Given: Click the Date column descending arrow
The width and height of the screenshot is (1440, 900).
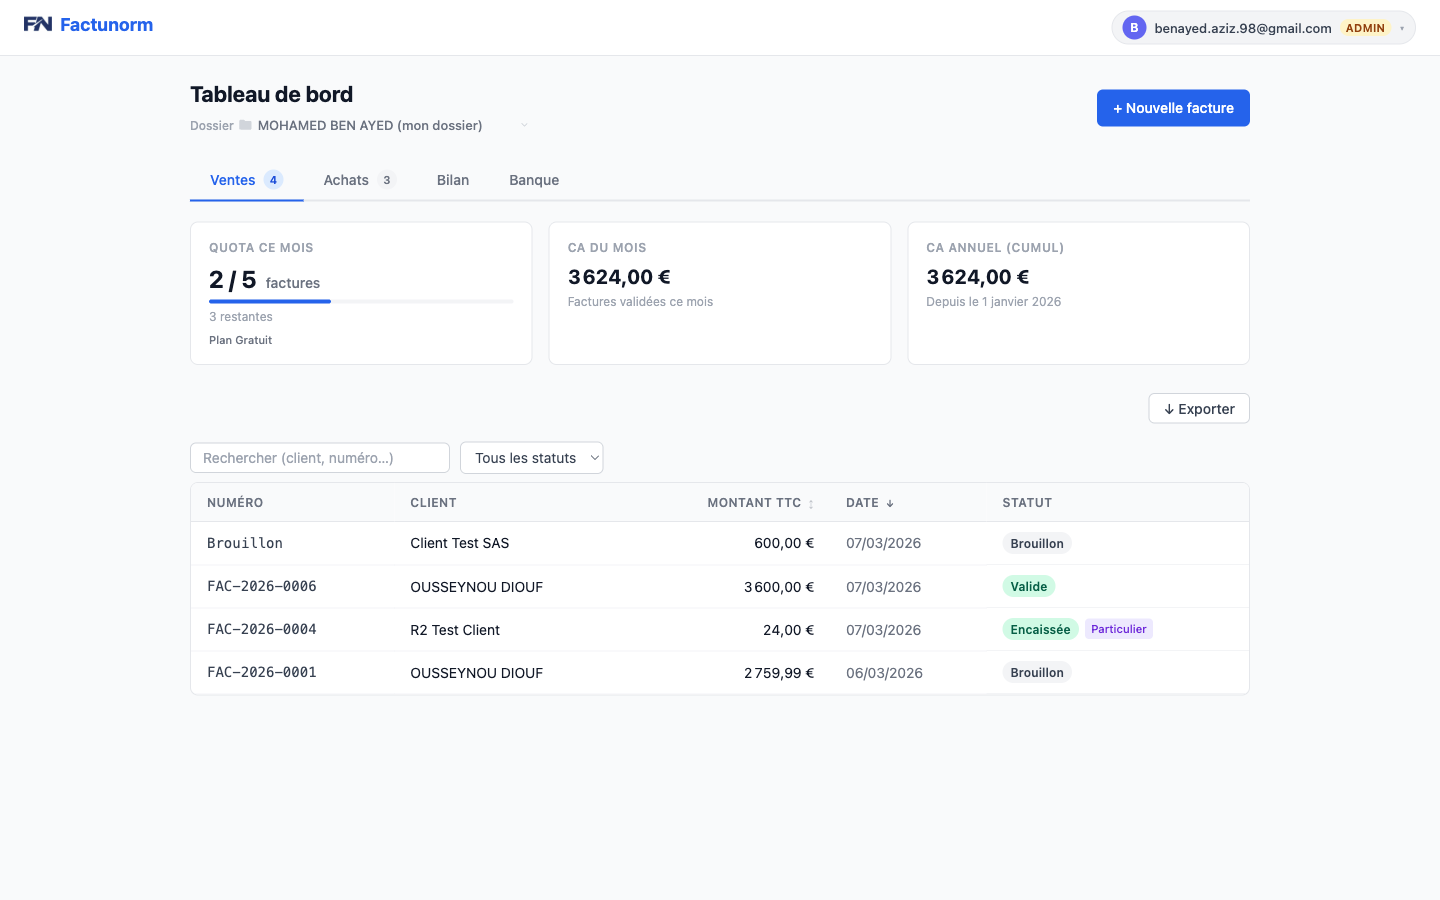Looking at the screenshot, I should tap(890, 504).
